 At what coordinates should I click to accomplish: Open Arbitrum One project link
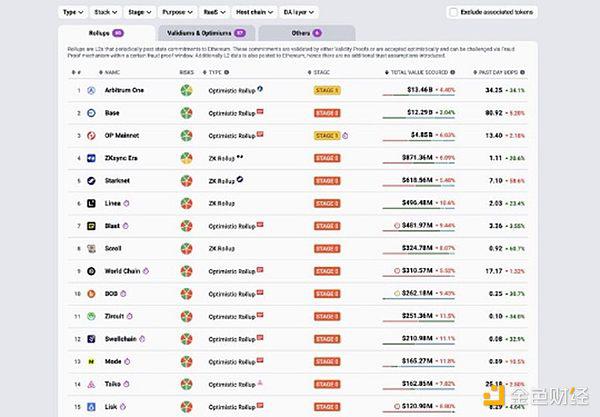click(x=124, y=90)
